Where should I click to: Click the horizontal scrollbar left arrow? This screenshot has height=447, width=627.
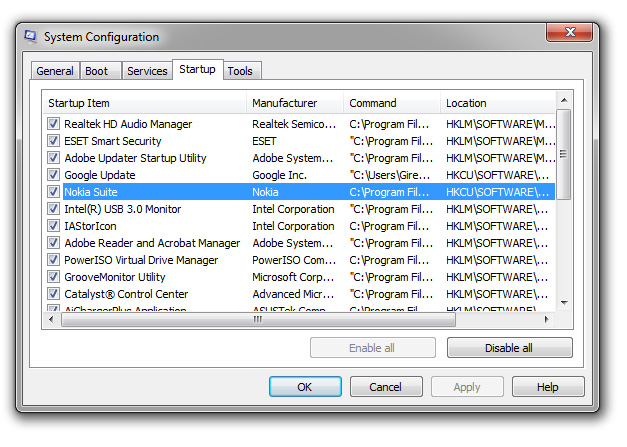(x=51, y=319)
